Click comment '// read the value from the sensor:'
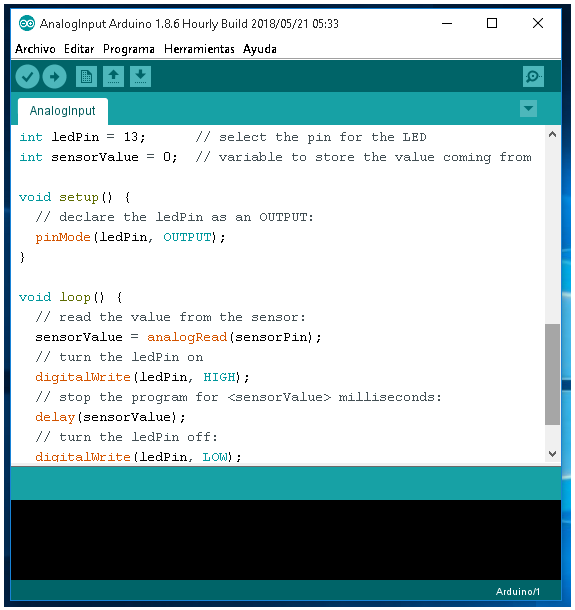575x610 pixels. (171, 317)
